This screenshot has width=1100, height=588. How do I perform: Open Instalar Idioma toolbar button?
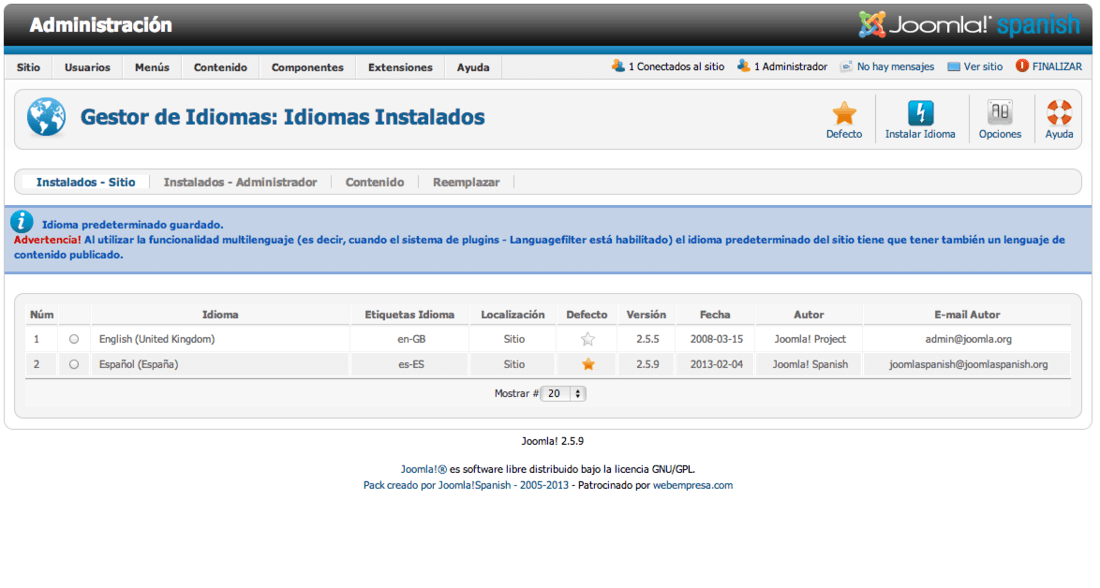click(920, 120)
